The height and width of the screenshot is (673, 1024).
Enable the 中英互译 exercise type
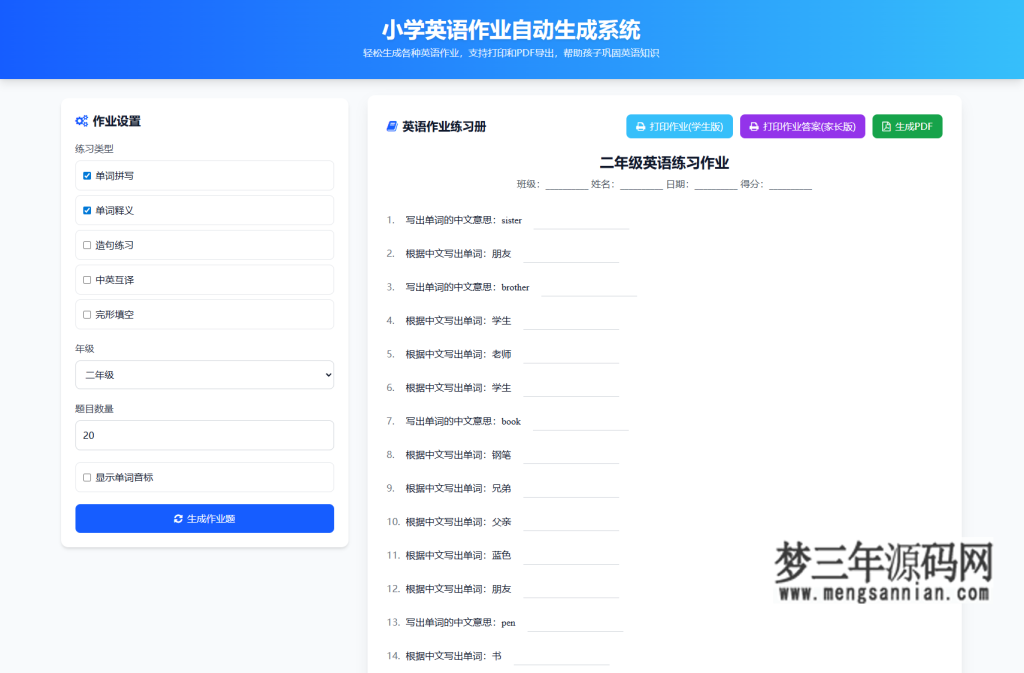click(x=86, y=279)
